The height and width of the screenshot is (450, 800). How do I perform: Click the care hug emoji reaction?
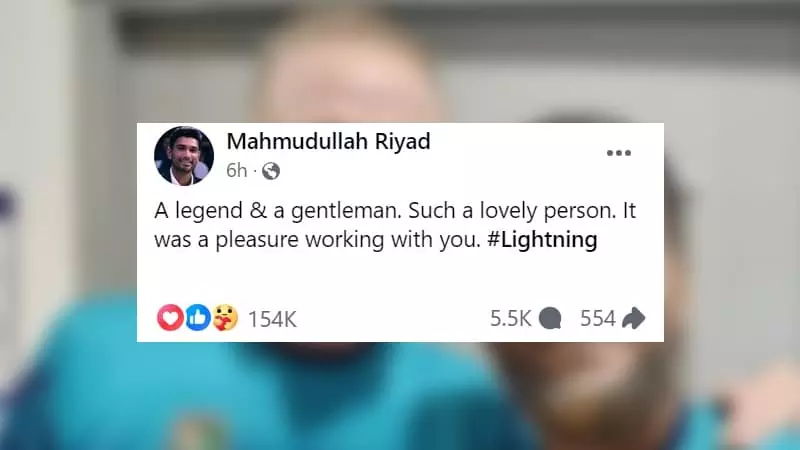coord(225,318)
